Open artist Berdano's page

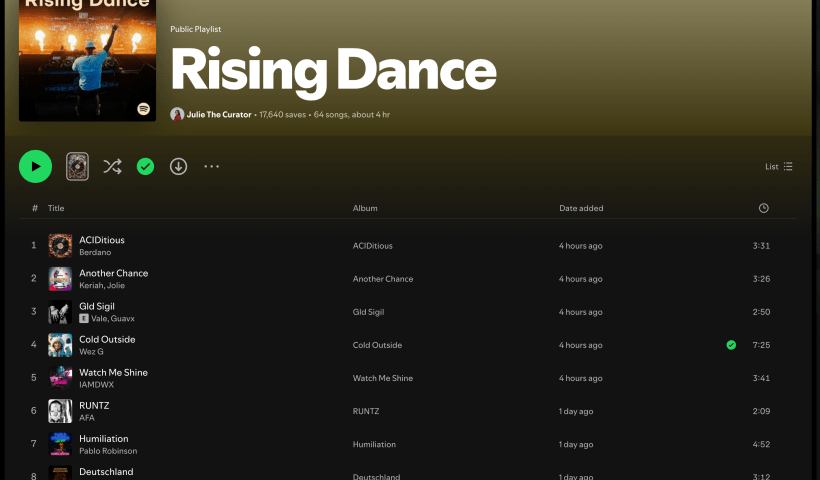tap(96, 253)
